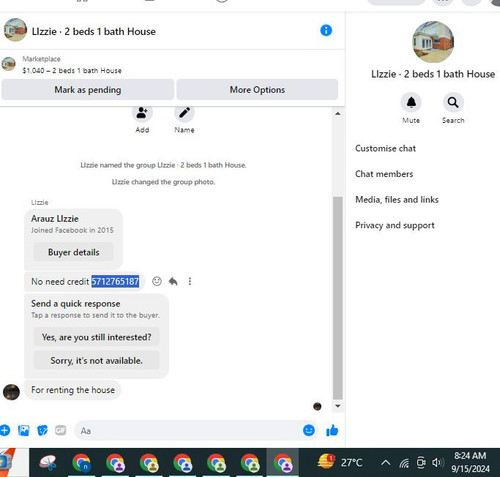The image size is (500, 477).
Task: Click the conversation scrollbar down arrow
Action: (338, 406)
